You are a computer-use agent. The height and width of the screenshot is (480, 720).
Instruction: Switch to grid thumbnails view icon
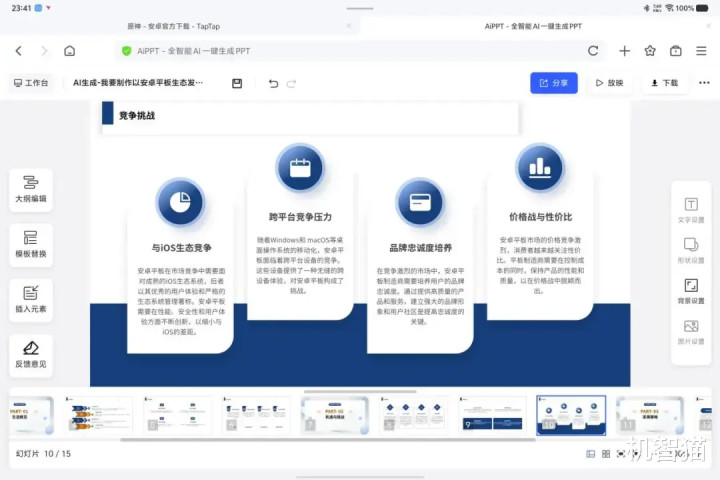click(x=606, y=454)
